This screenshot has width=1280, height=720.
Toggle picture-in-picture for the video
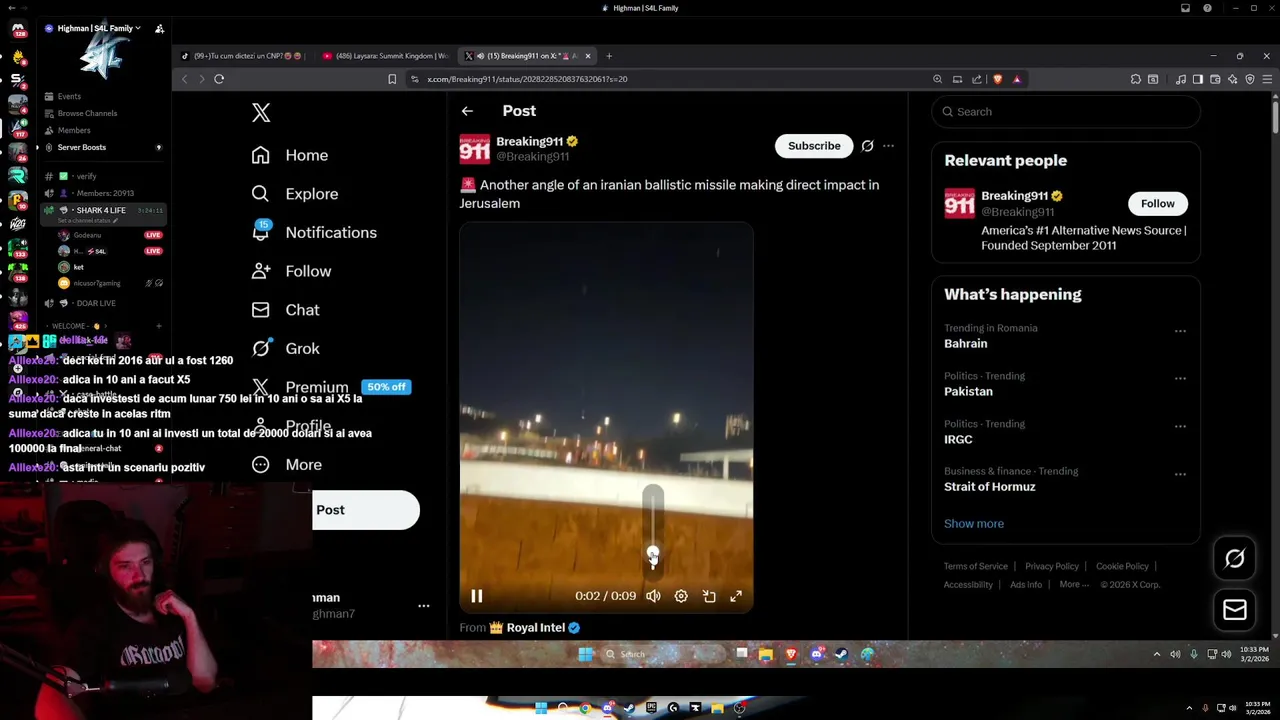tap(709, 596)
